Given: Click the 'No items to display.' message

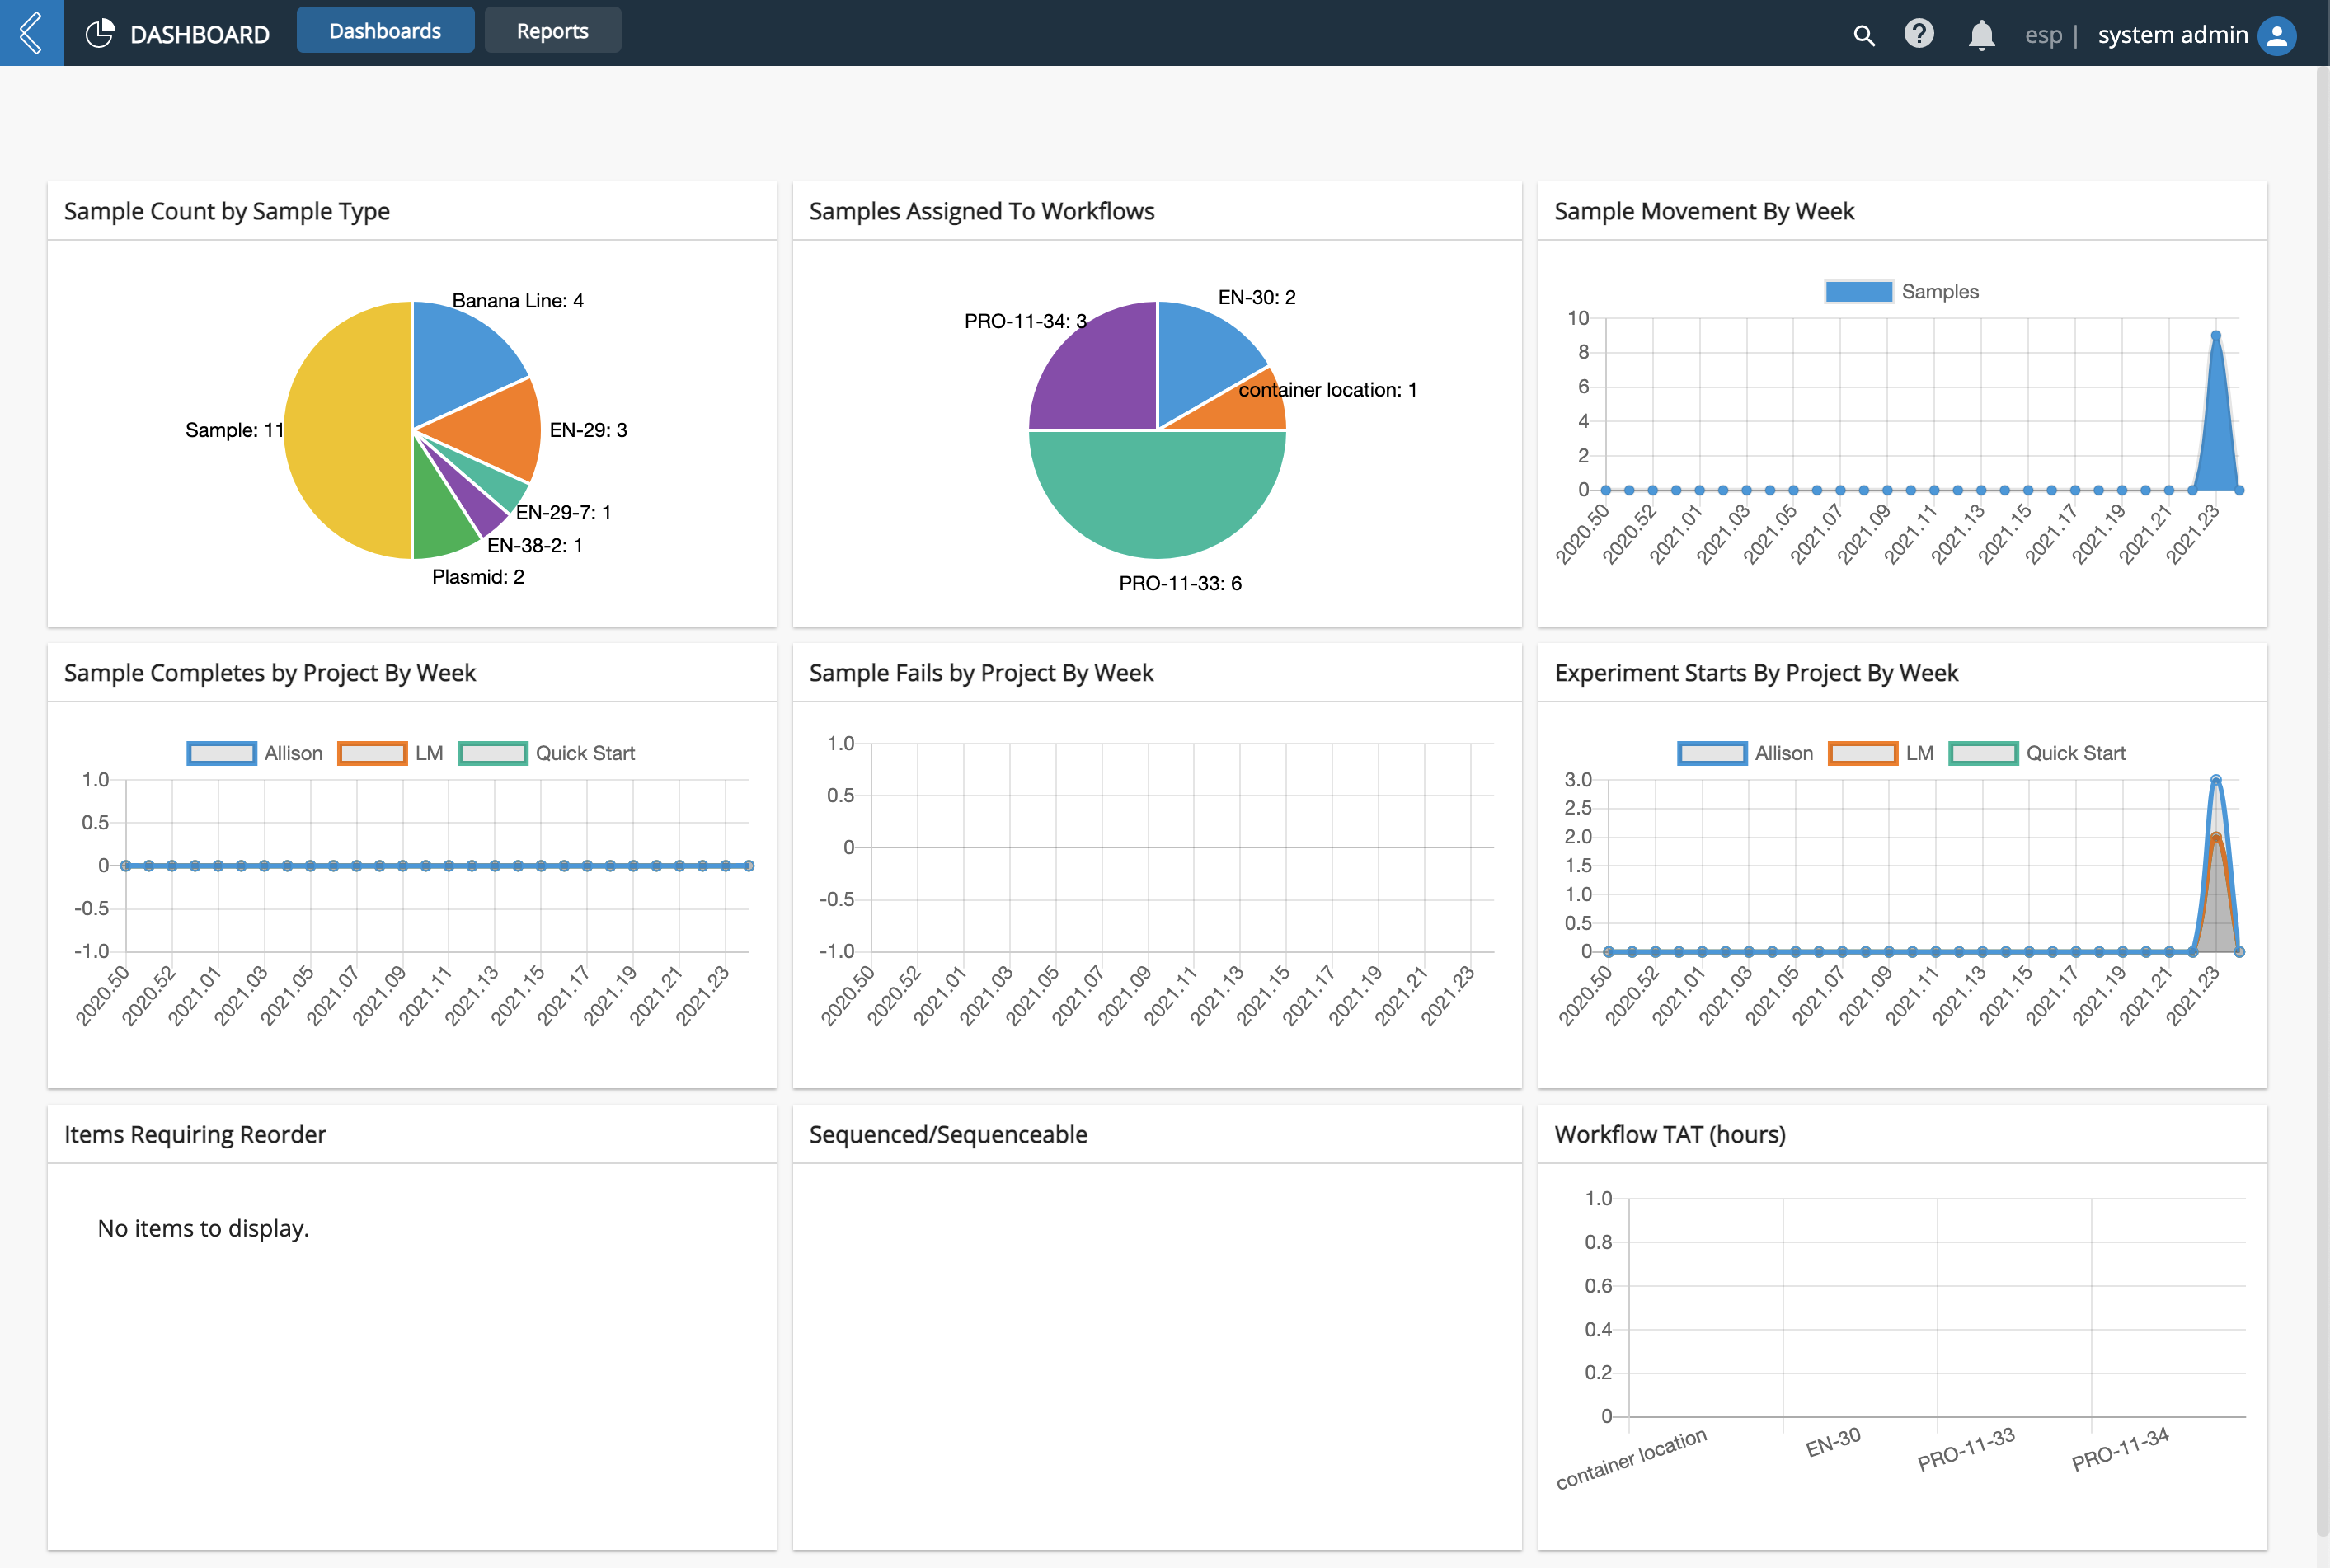Looking at the screenshot, I should (203, 1228).
